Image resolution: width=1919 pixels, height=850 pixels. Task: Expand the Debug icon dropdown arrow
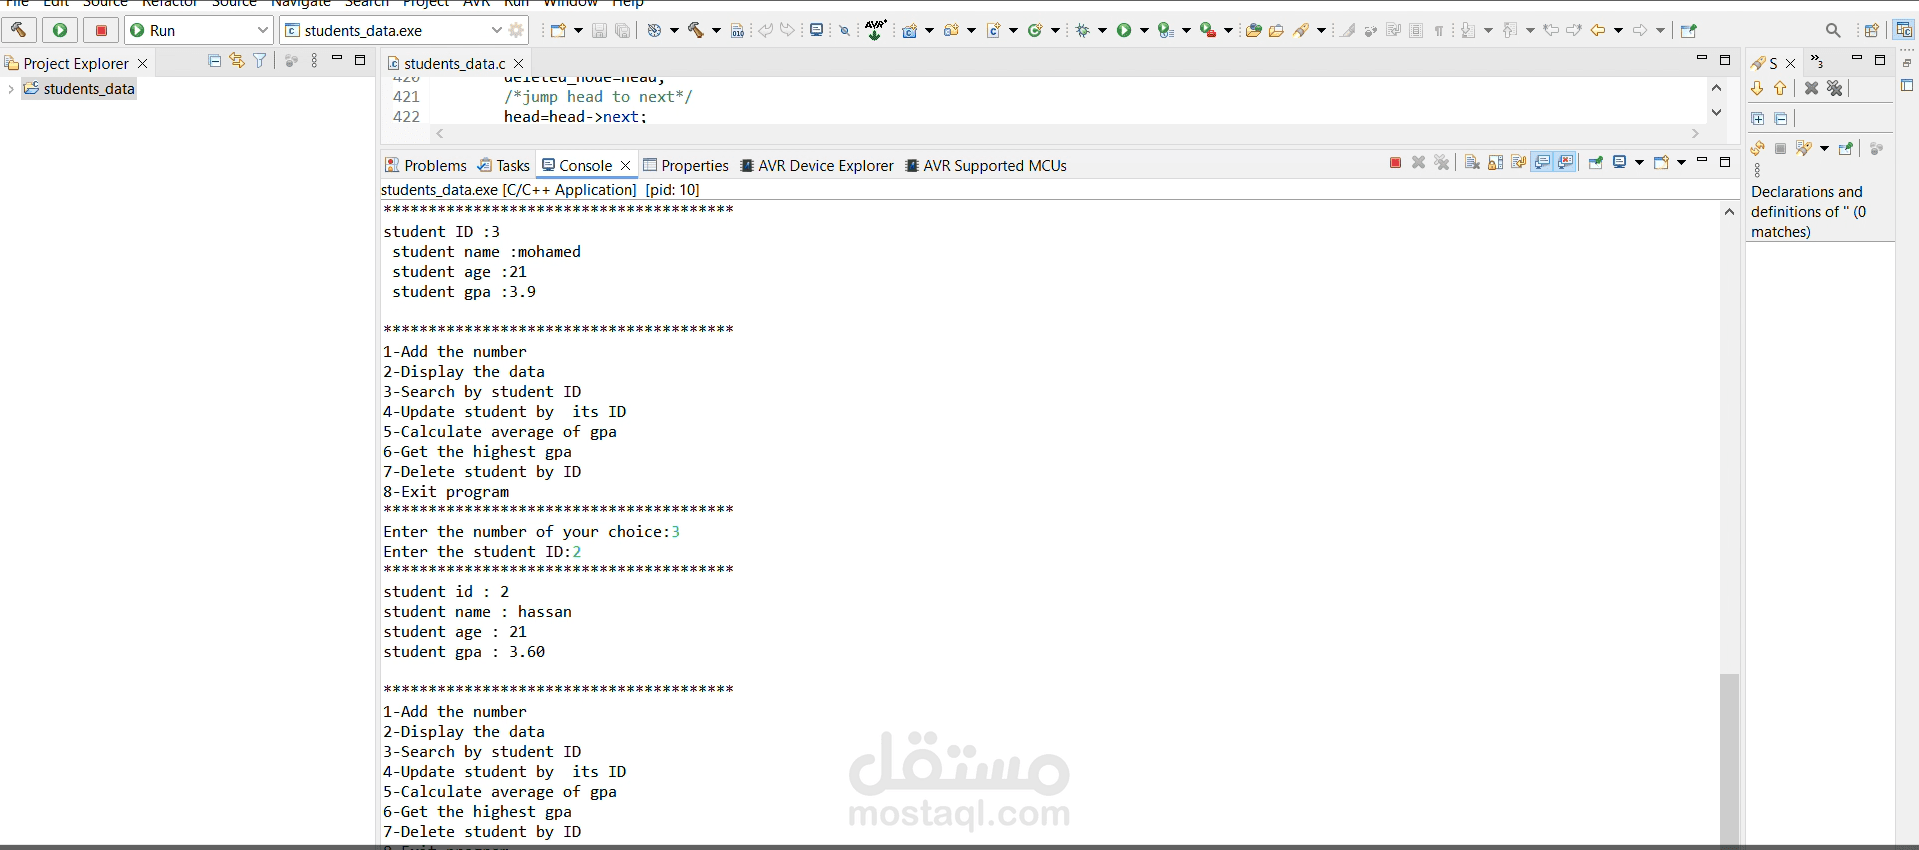coord(1102,31)
